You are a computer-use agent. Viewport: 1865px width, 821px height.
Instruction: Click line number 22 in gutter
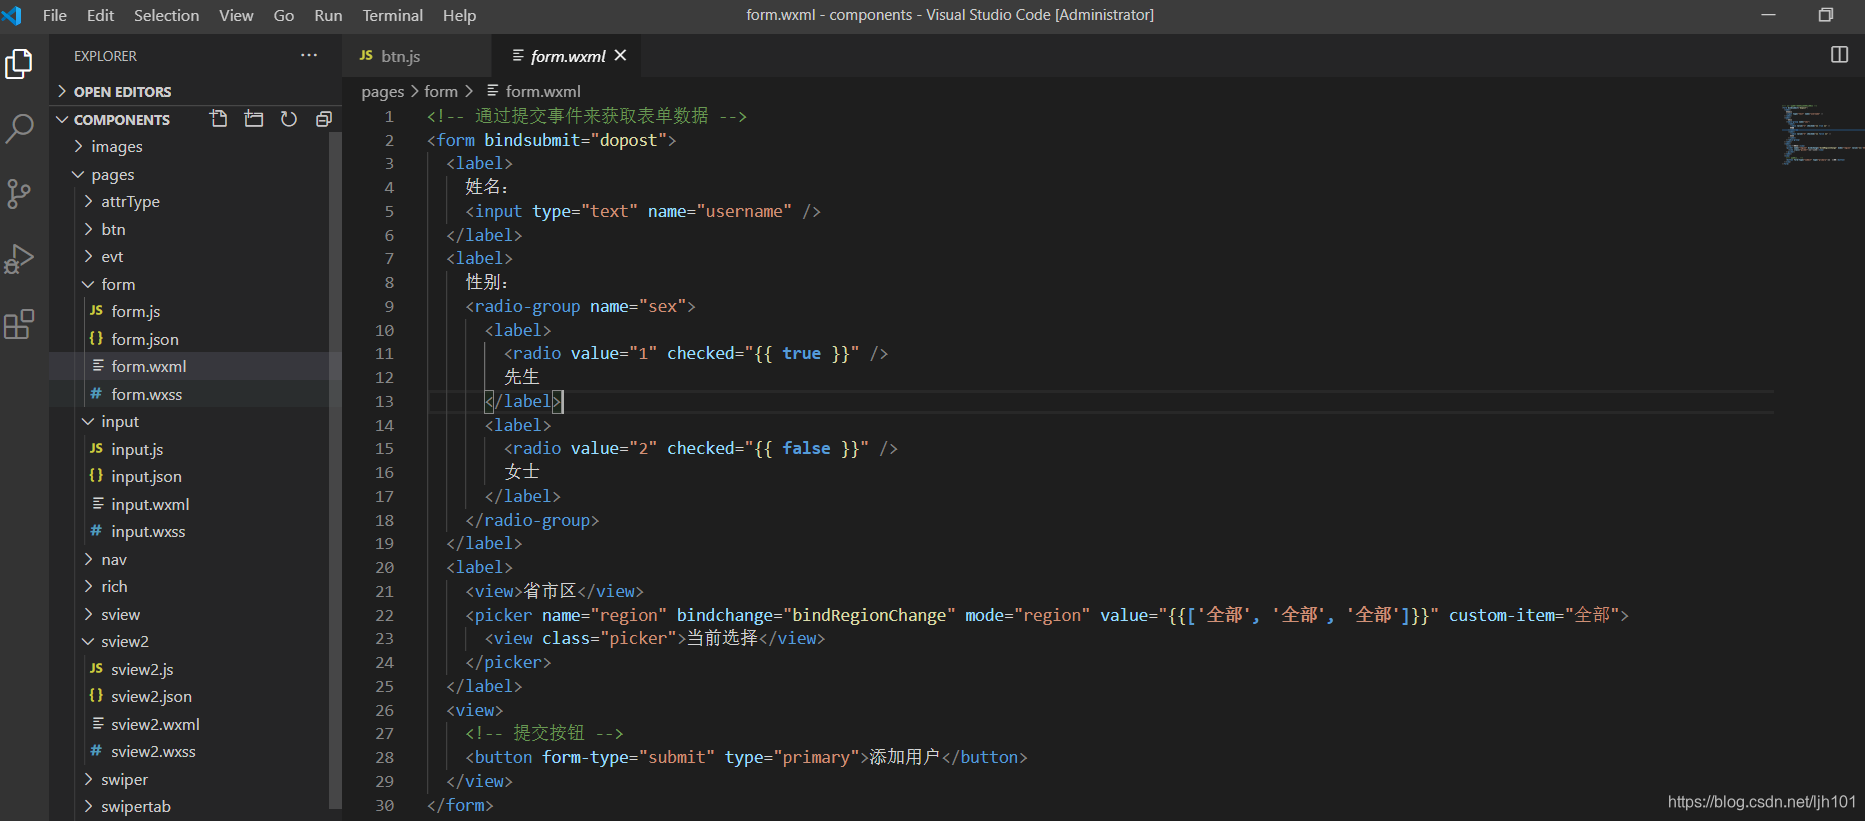click(x=385, y=615)
